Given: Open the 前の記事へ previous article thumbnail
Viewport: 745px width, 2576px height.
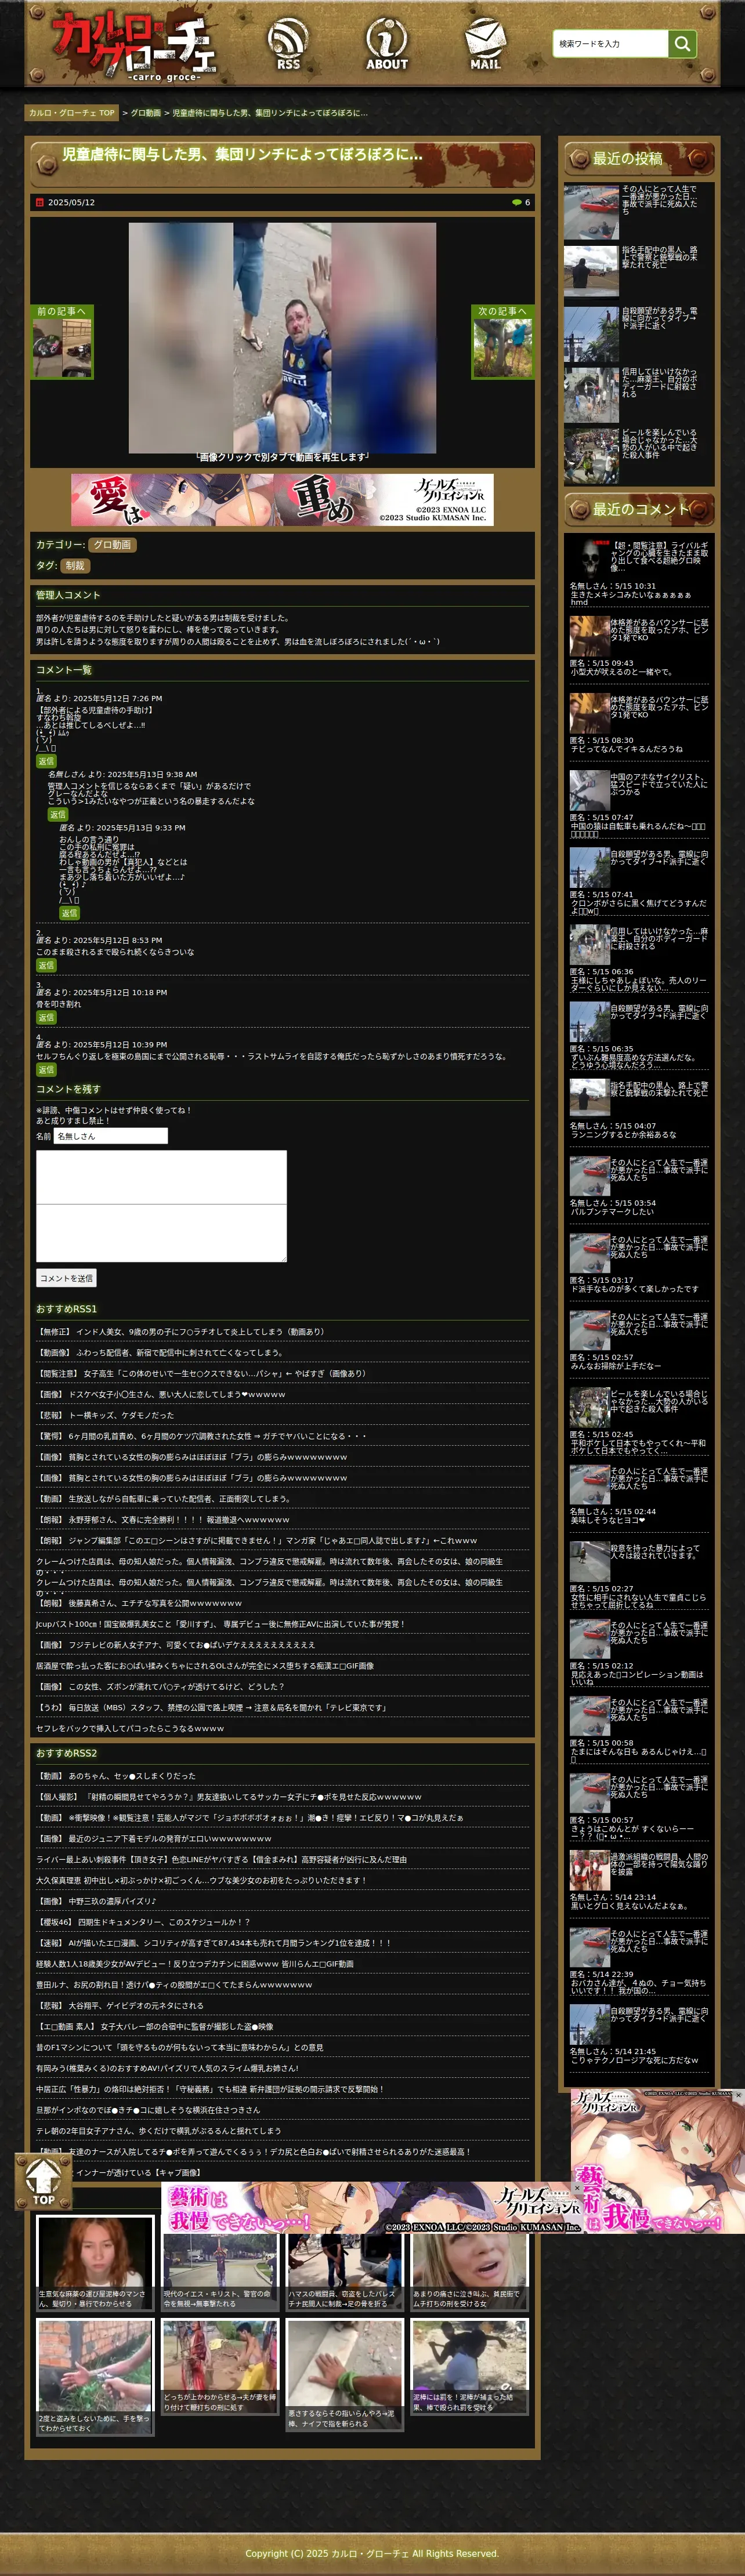Looking at the screenshot, I should (62, 342).
